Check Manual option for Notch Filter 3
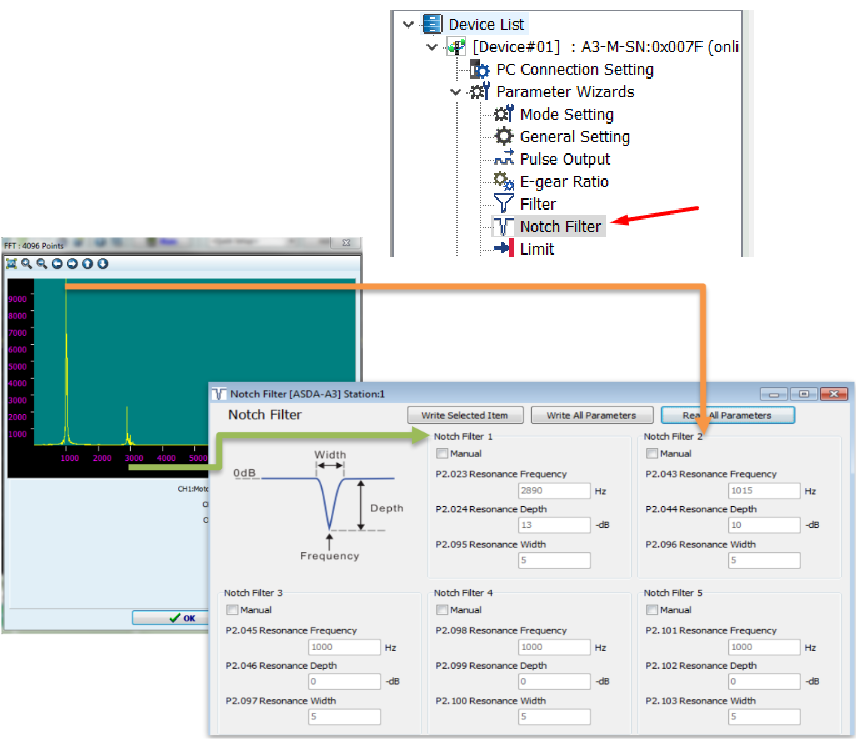 232,610
